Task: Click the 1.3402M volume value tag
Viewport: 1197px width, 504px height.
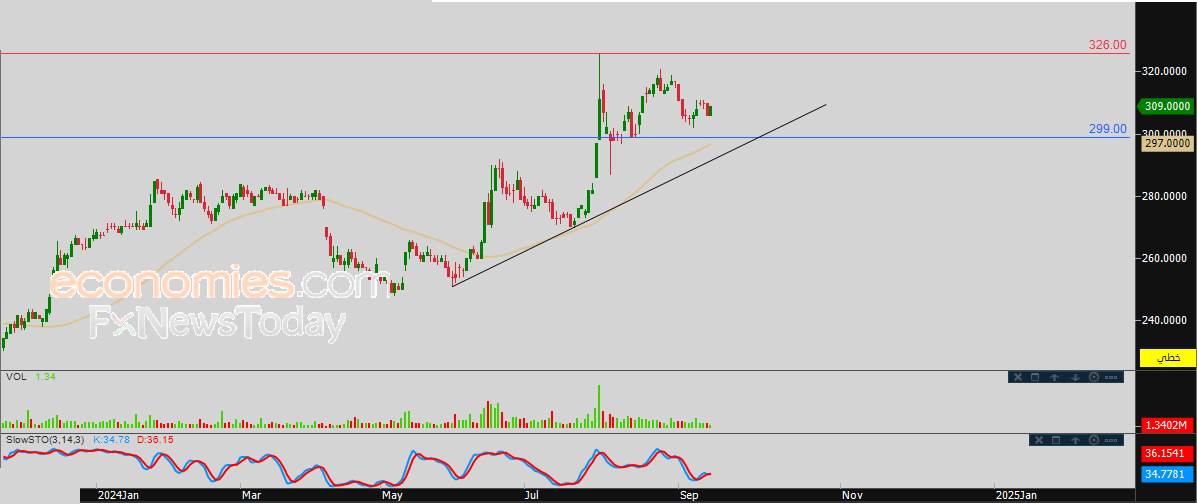Action: (1168, 425)
